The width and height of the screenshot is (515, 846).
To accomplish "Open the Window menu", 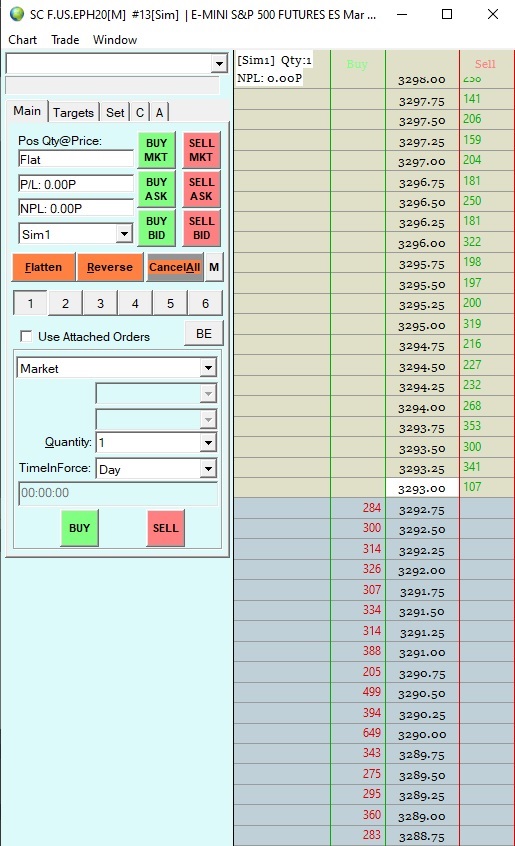I will [115, 40].
